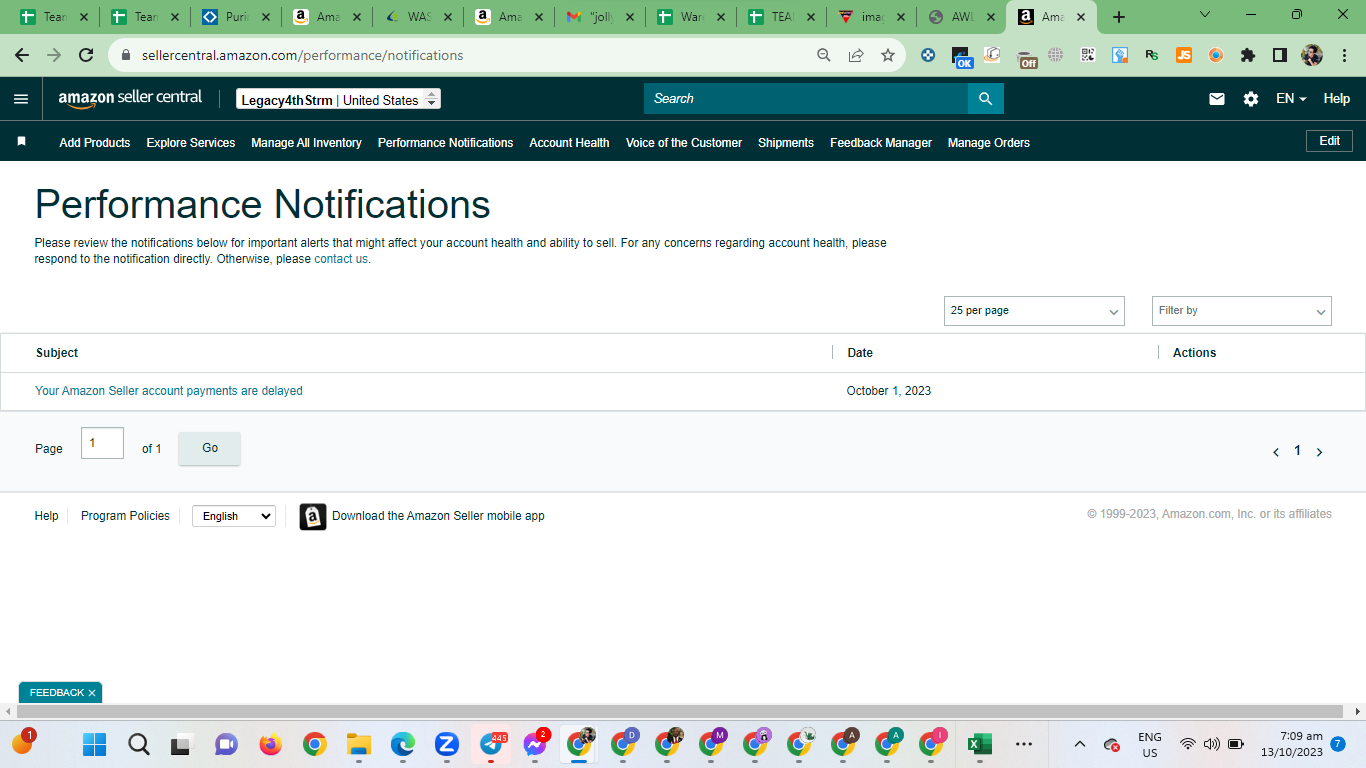
Task: Open Chrome zoom magnifier in address bar
Action: pos(824,56)
